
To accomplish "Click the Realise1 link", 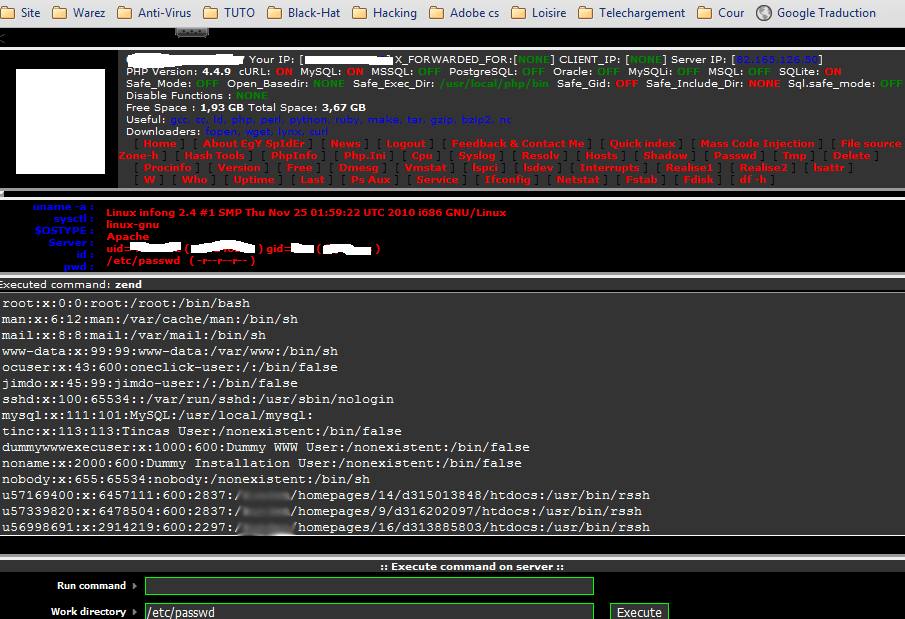I will 689,168.
